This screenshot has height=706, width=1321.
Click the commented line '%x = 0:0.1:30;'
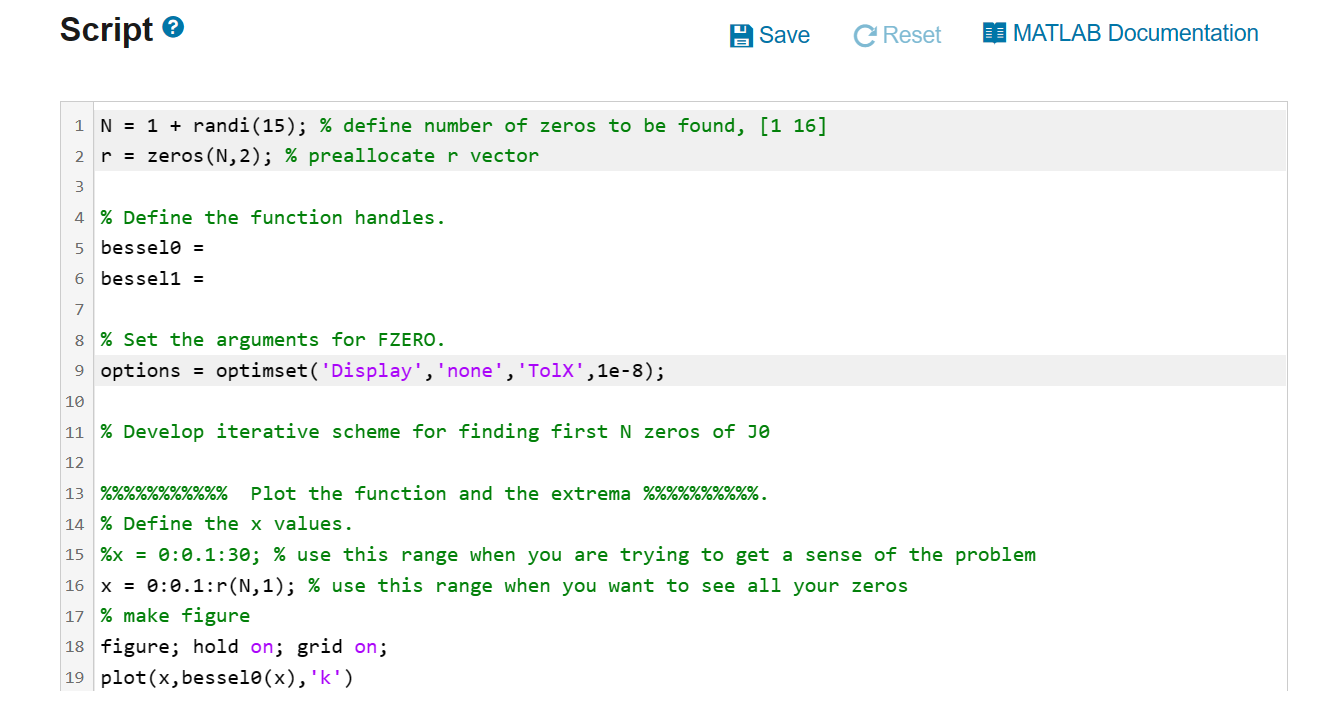coord(181,555)
